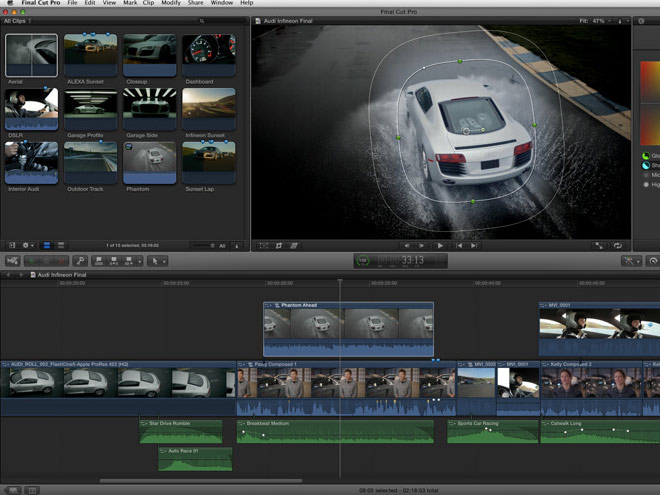660x495 pixels.
Task: Play the viewer clip
Action: click(x=440, y=245)
